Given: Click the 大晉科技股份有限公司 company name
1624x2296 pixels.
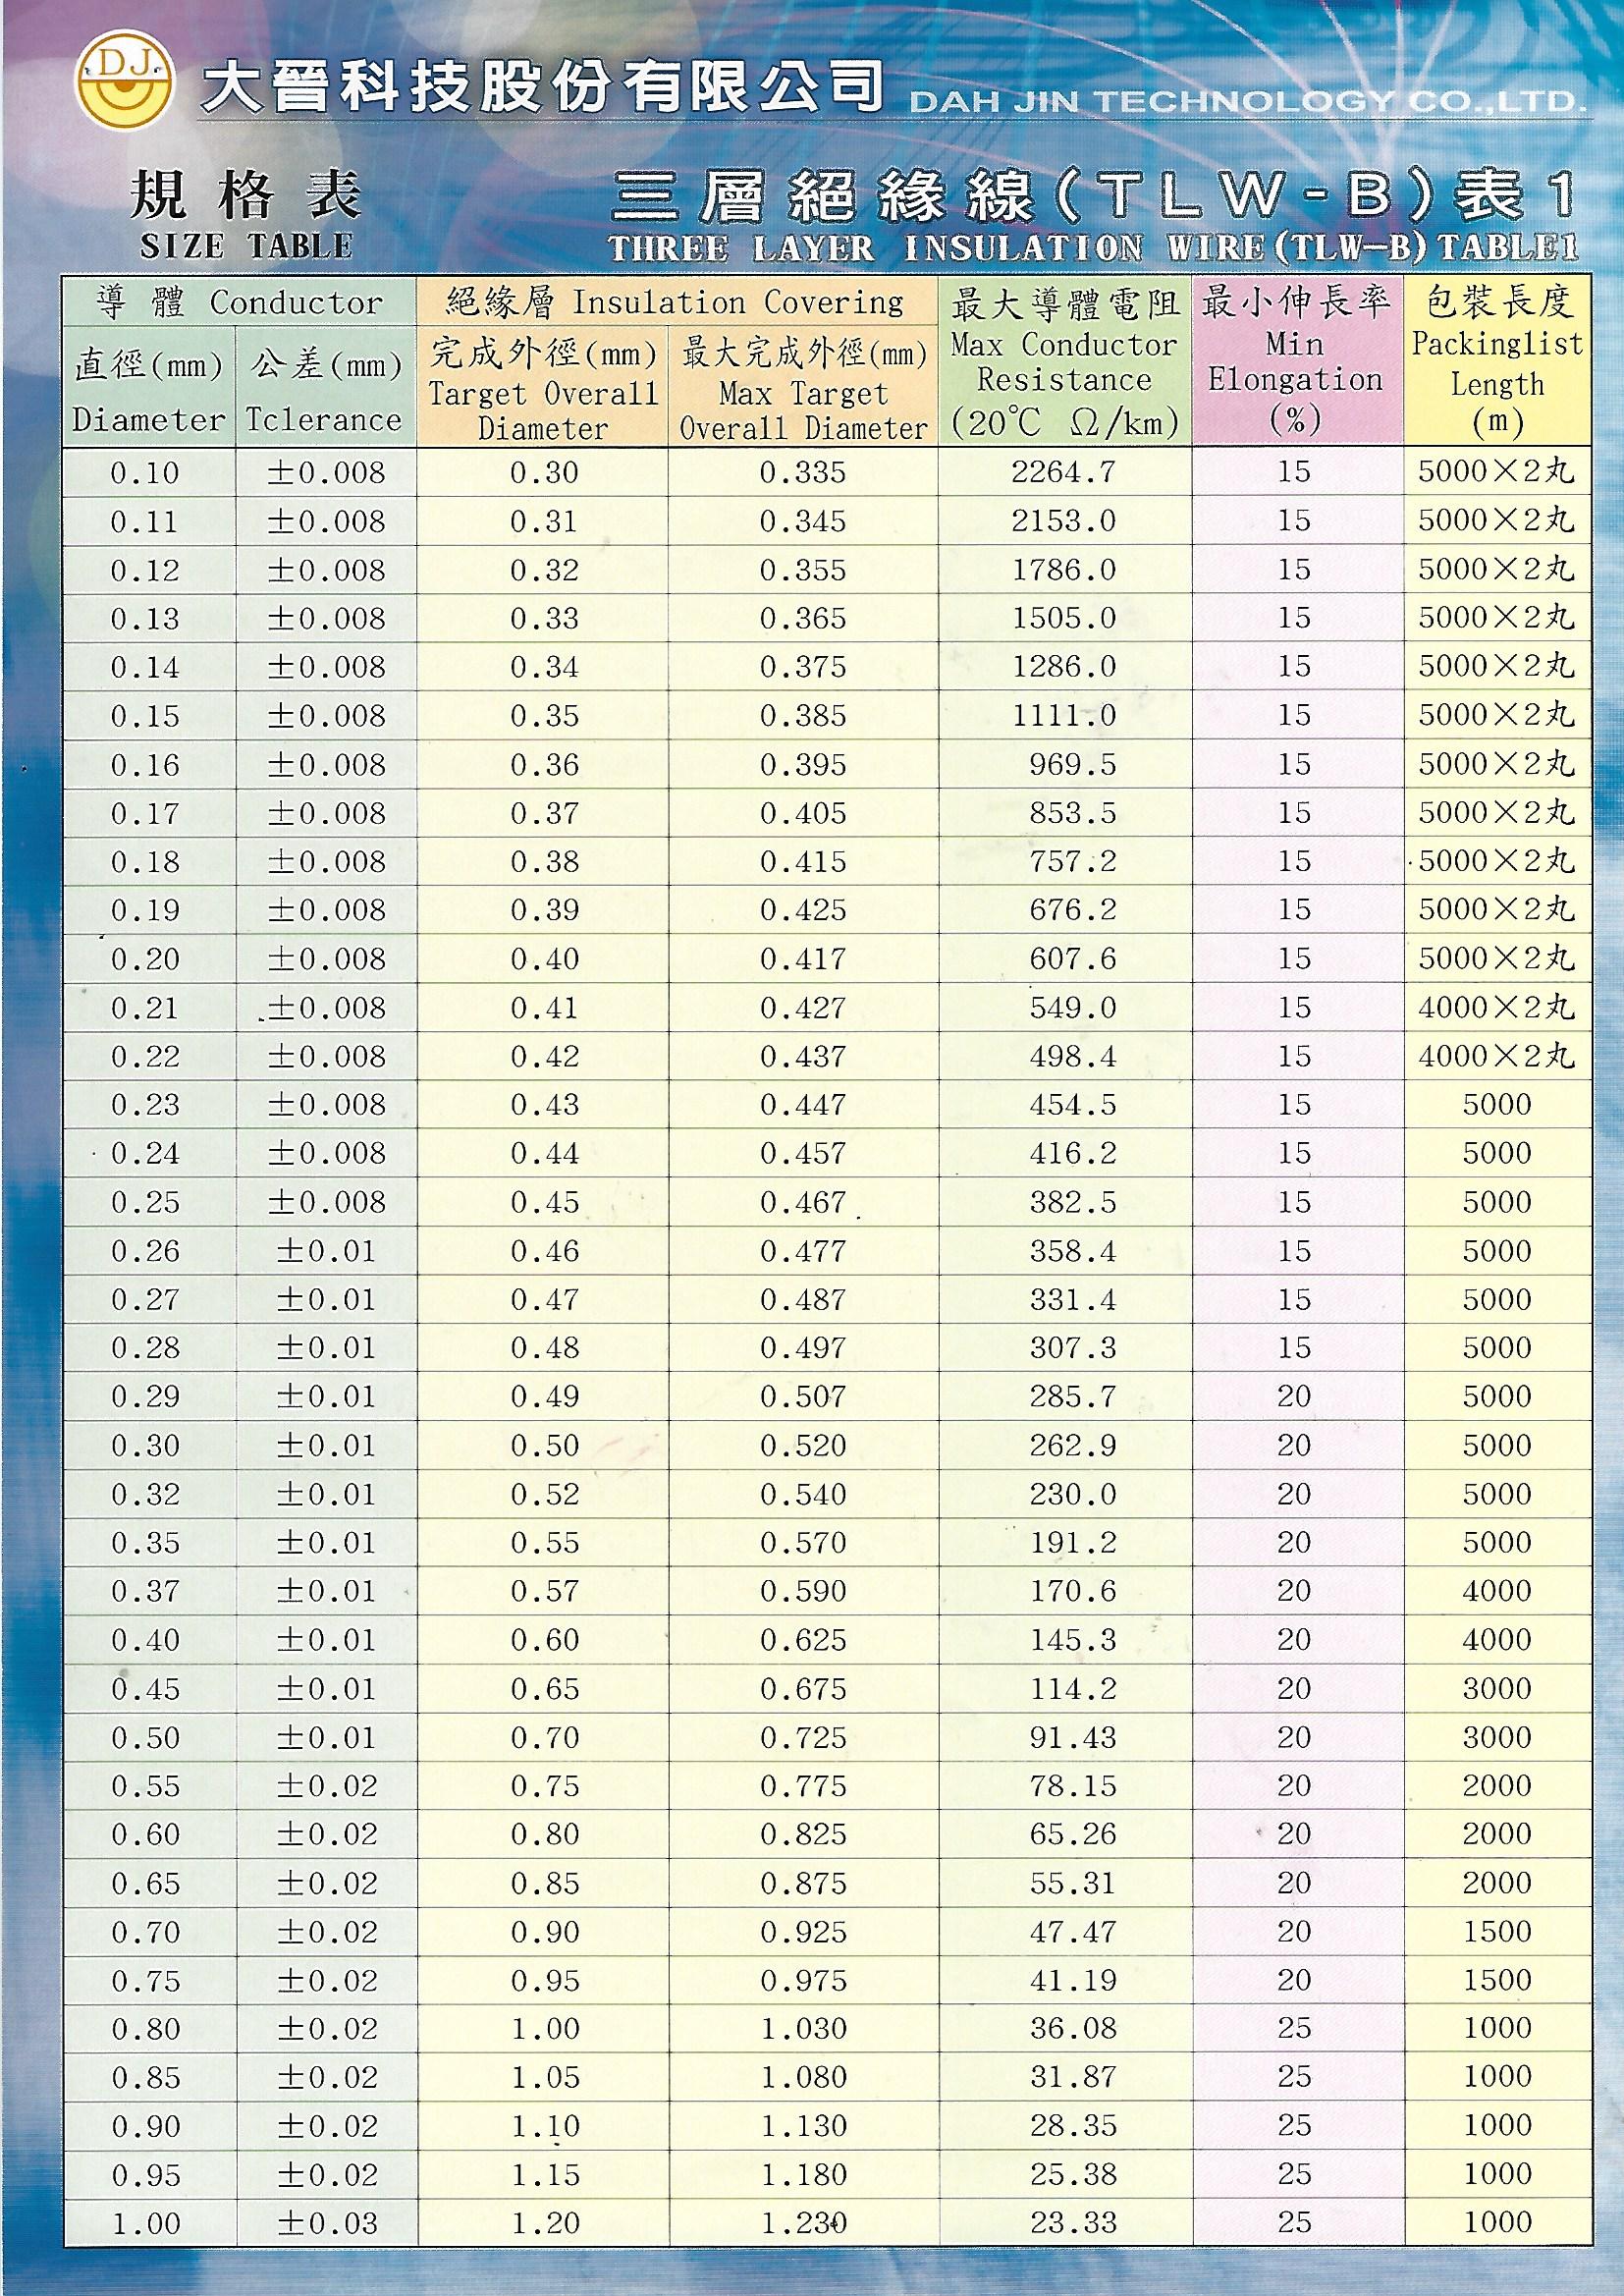Looking at the screenshot, I should pos(545,85).
